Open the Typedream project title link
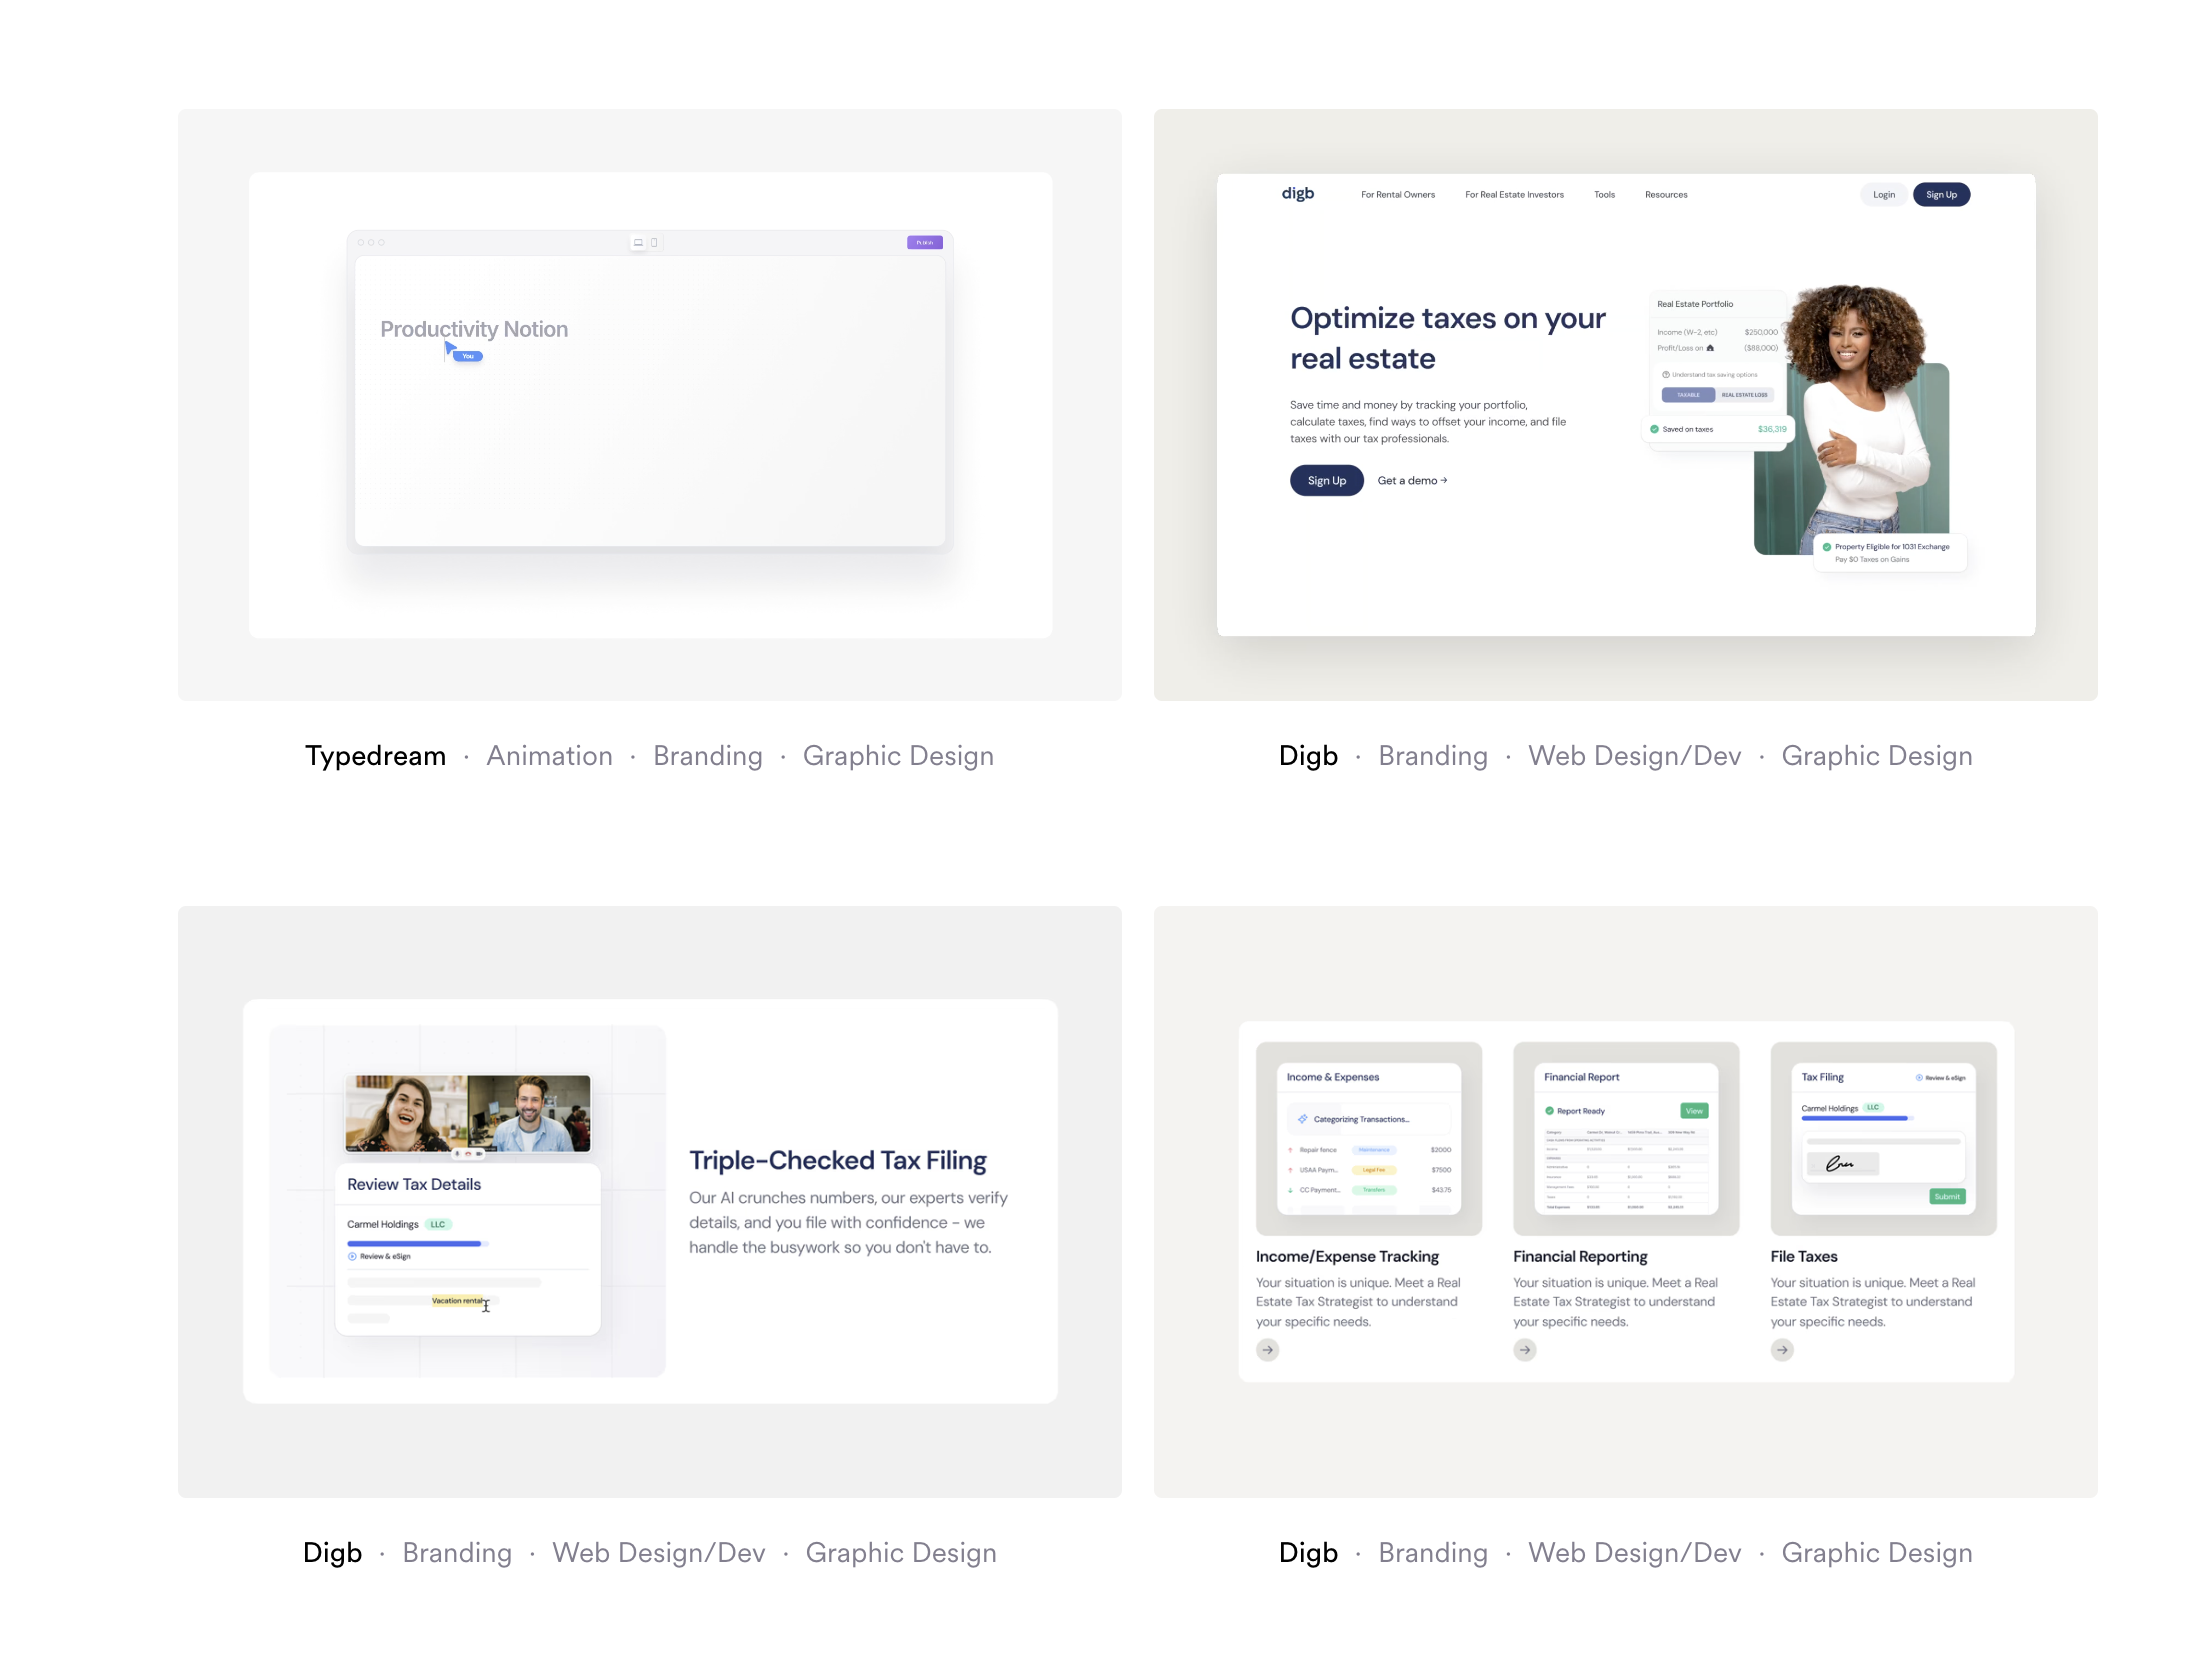Viewport: 2190px width, 1670px height. pos(375,756)
